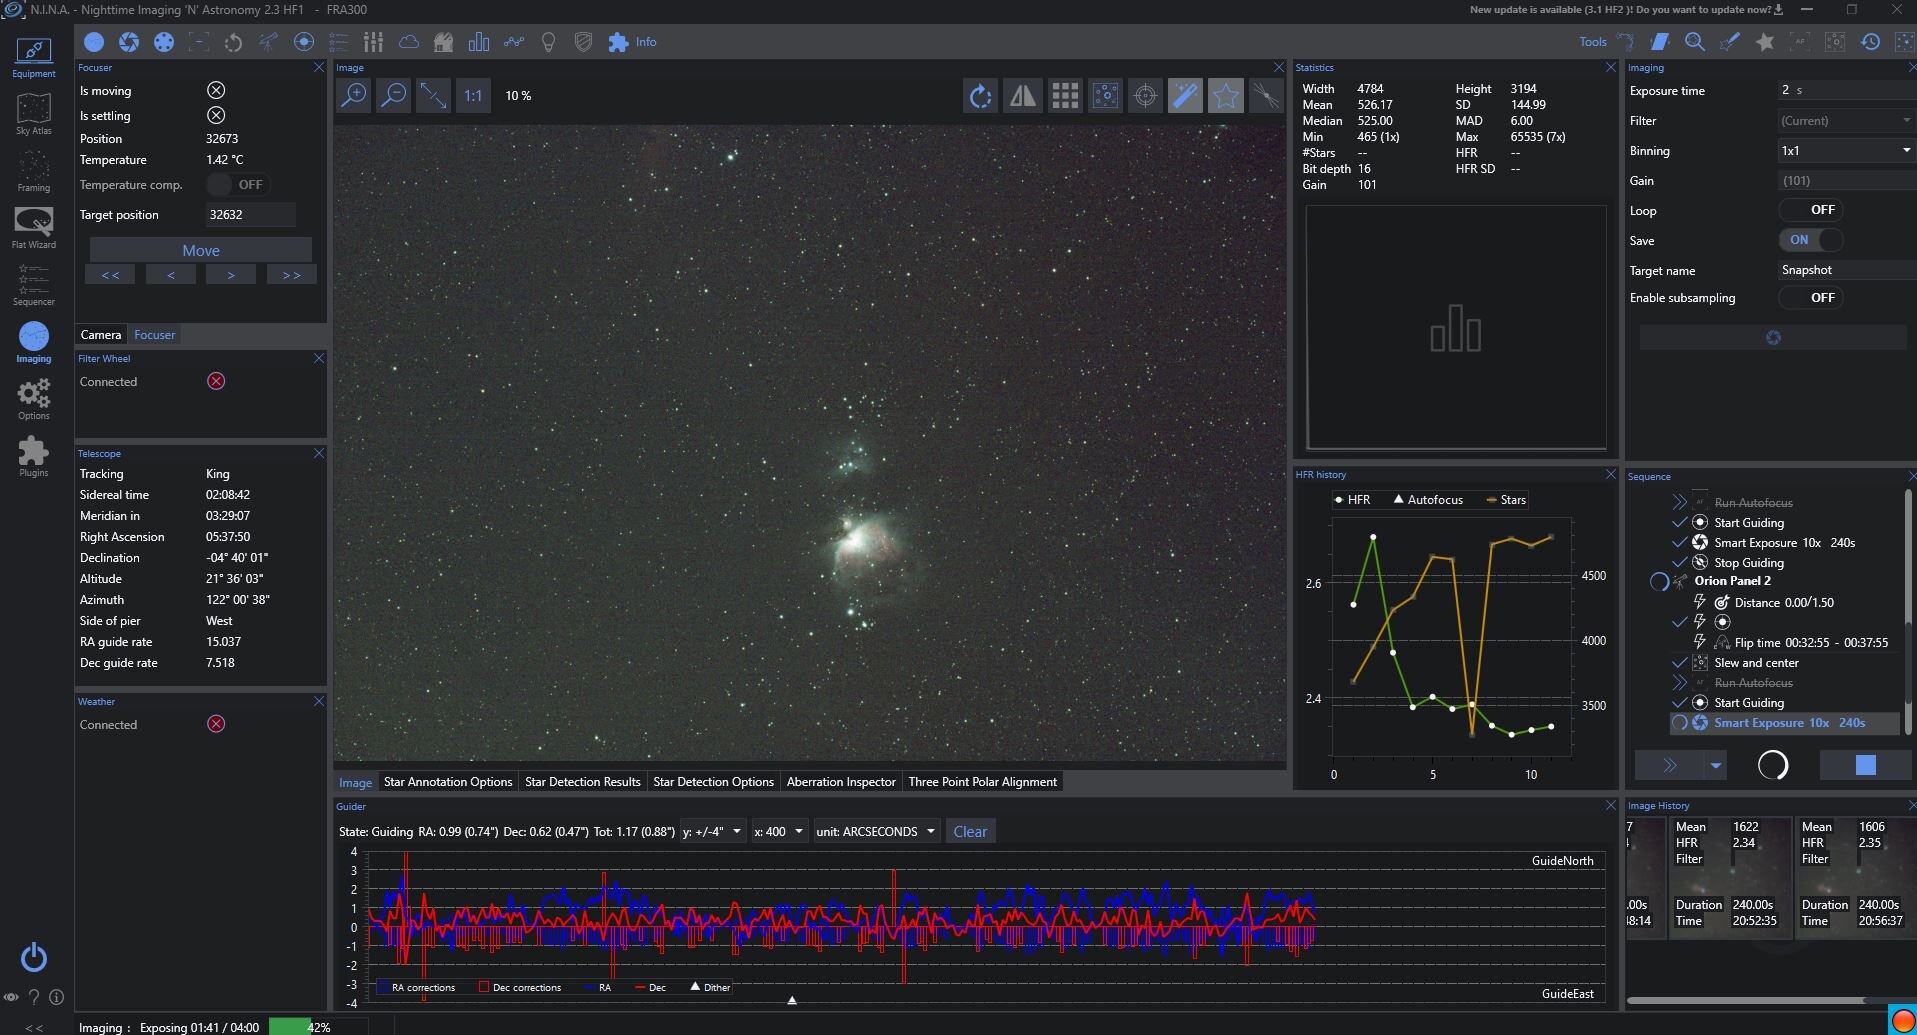Enable temperature compensation switch
This screenshot has width=1917, height=1035.
click(236, 185)
